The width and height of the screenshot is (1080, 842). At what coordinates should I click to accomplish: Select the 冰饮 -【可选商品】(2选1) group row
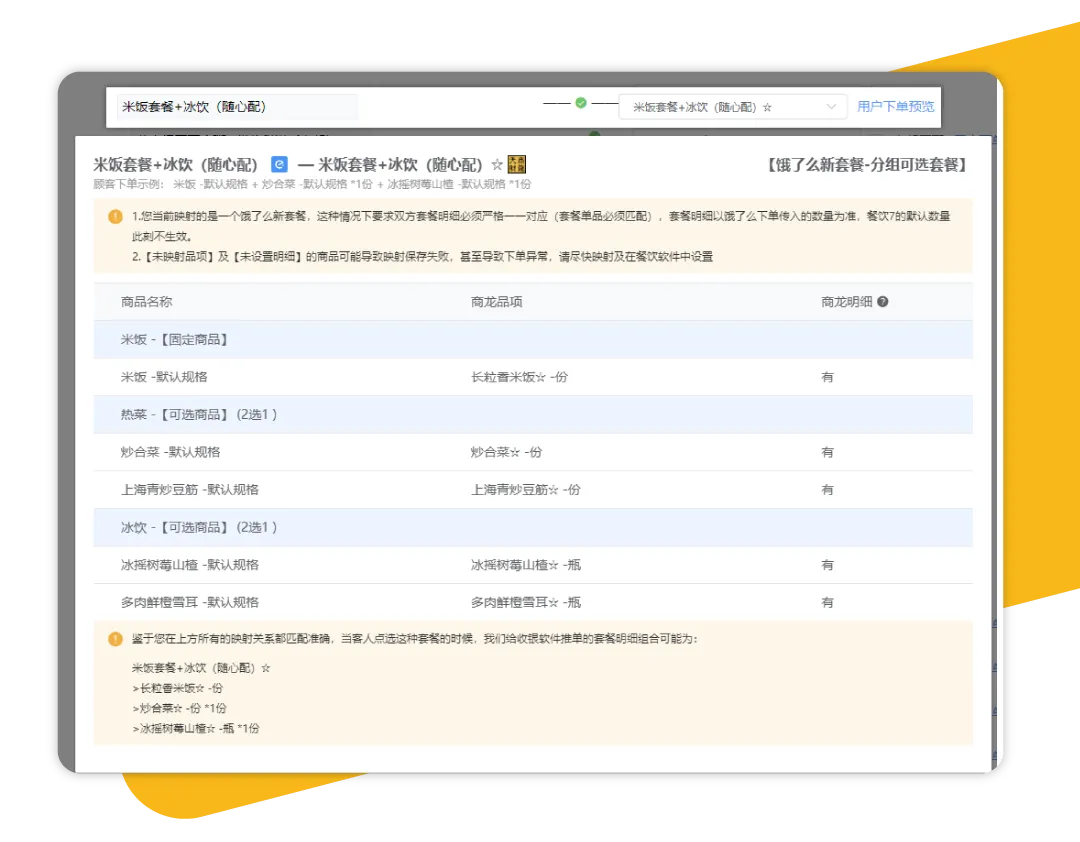532,528
